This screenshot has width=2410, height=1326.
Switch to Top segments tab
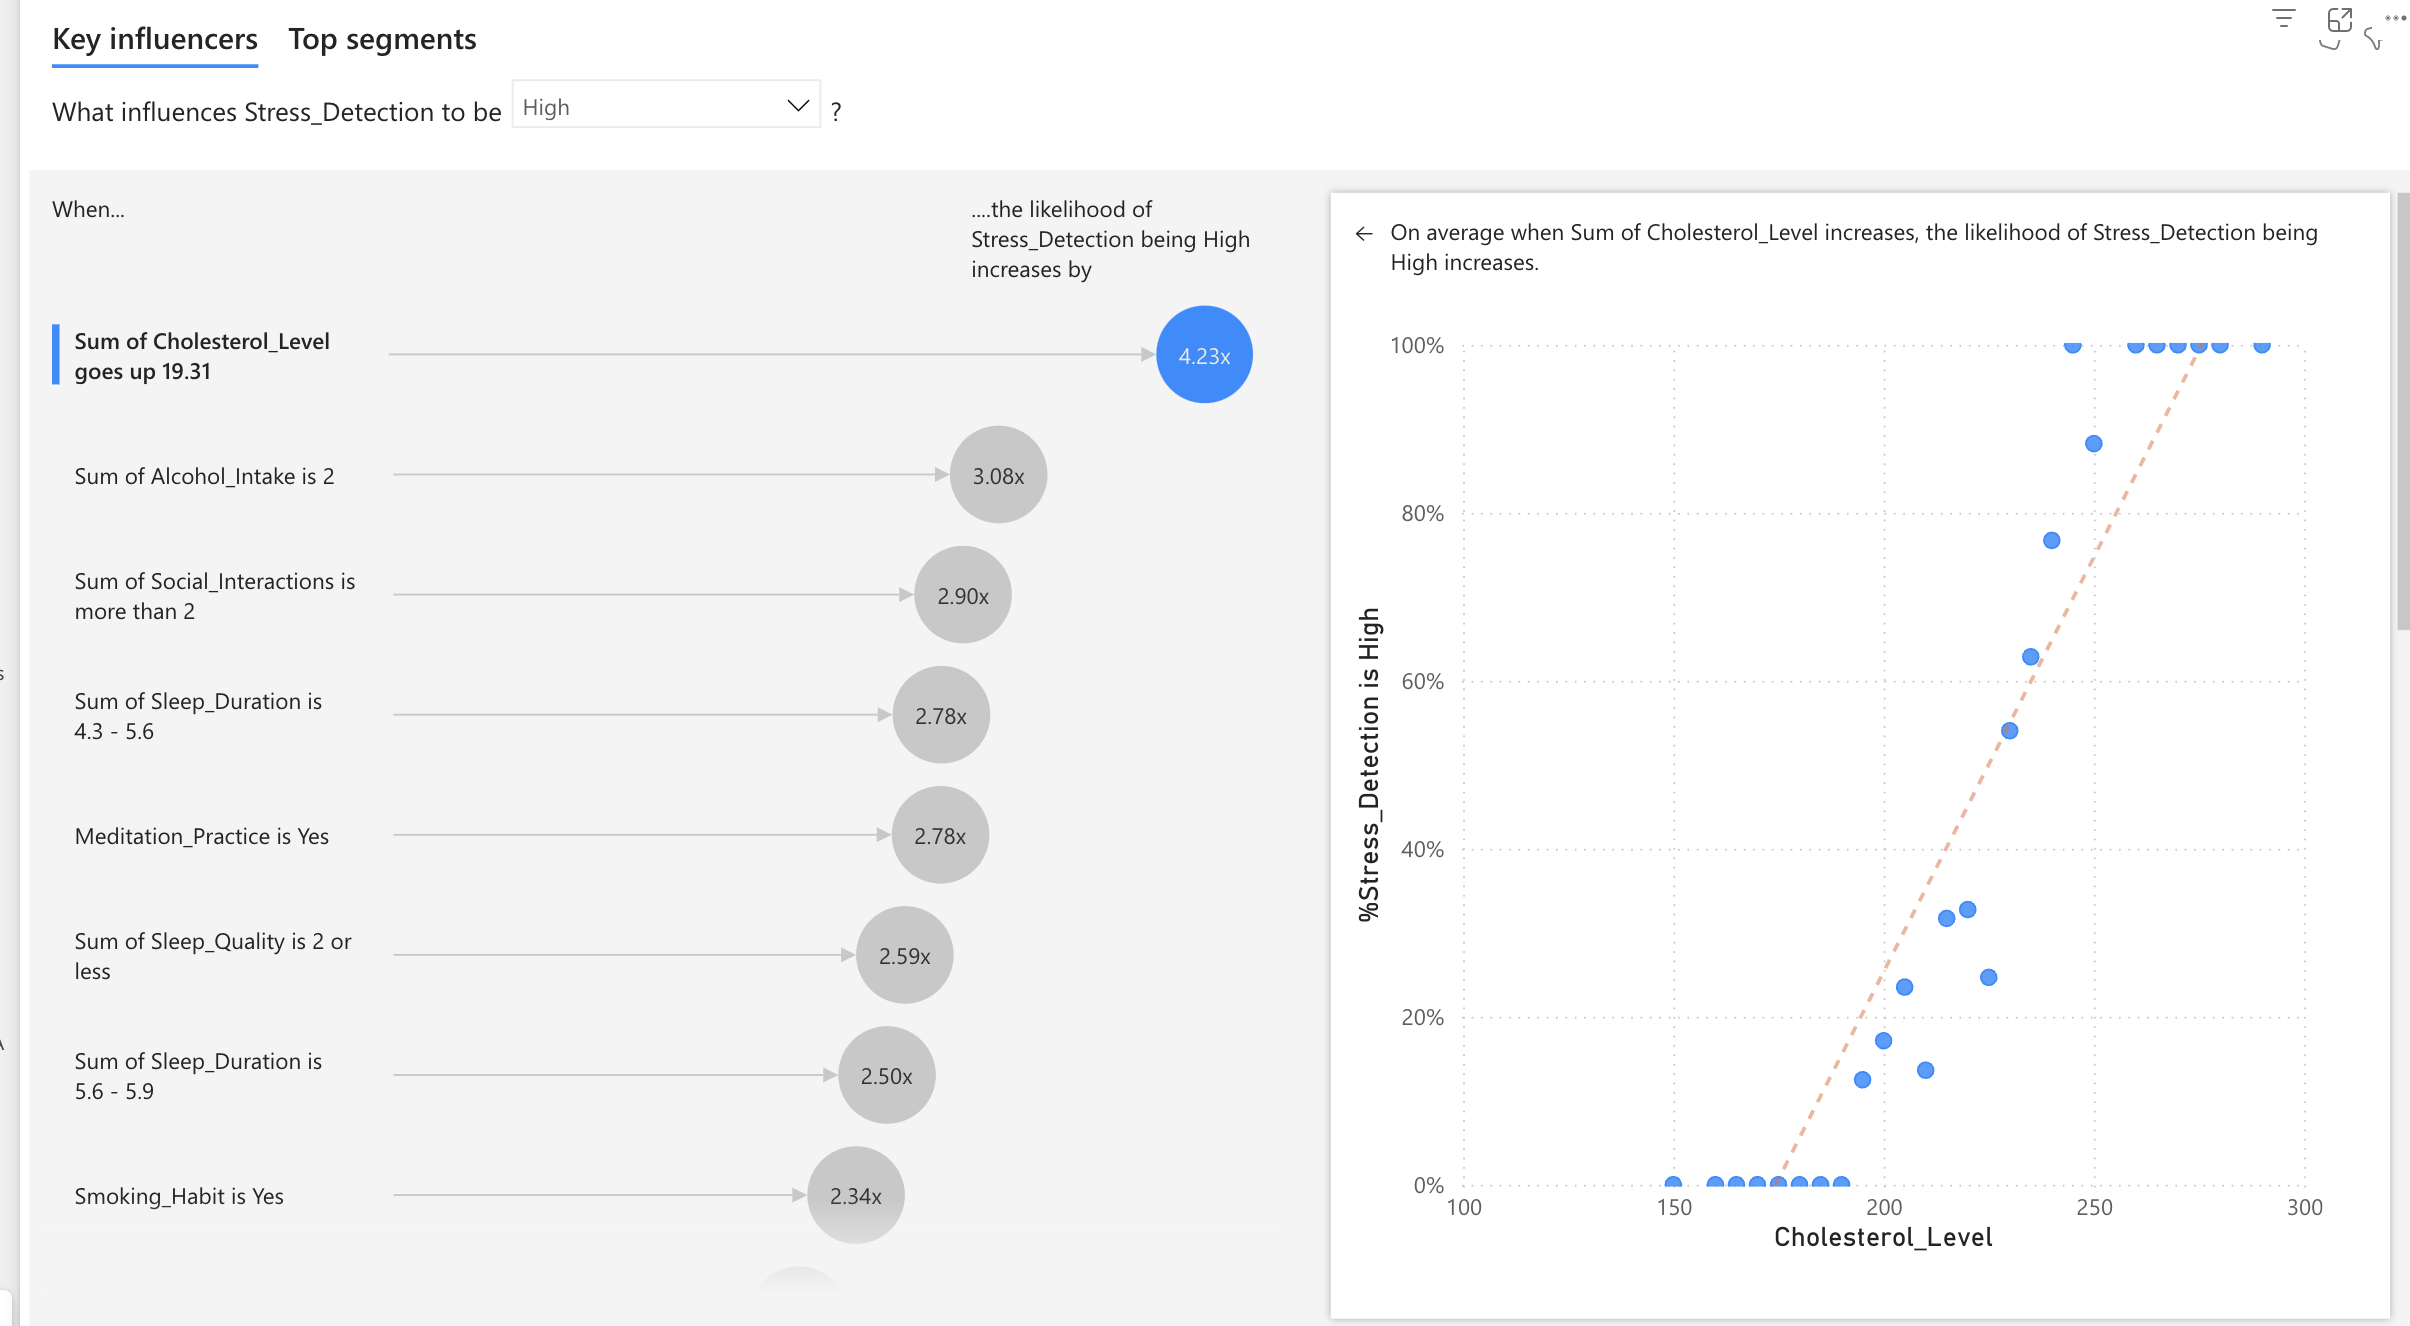click(x=382, y=39)
